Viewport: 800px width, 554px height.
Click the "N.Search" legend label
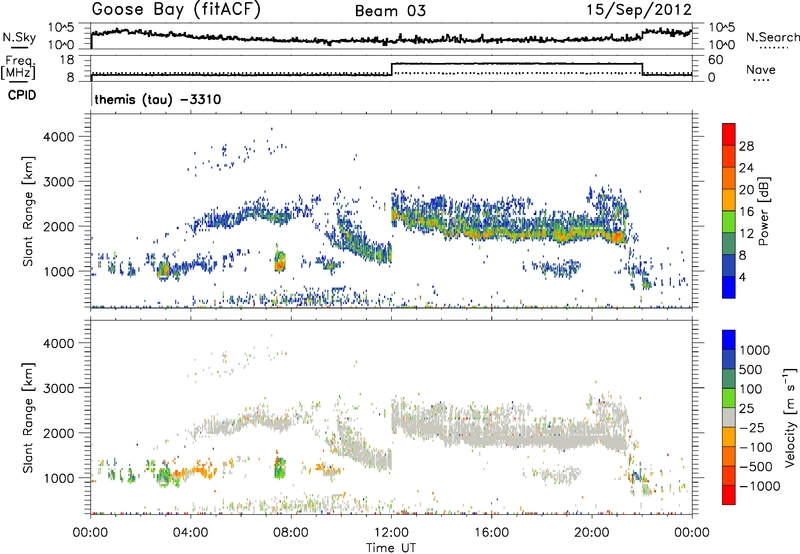pyautogui.click(x=772, y=37)
